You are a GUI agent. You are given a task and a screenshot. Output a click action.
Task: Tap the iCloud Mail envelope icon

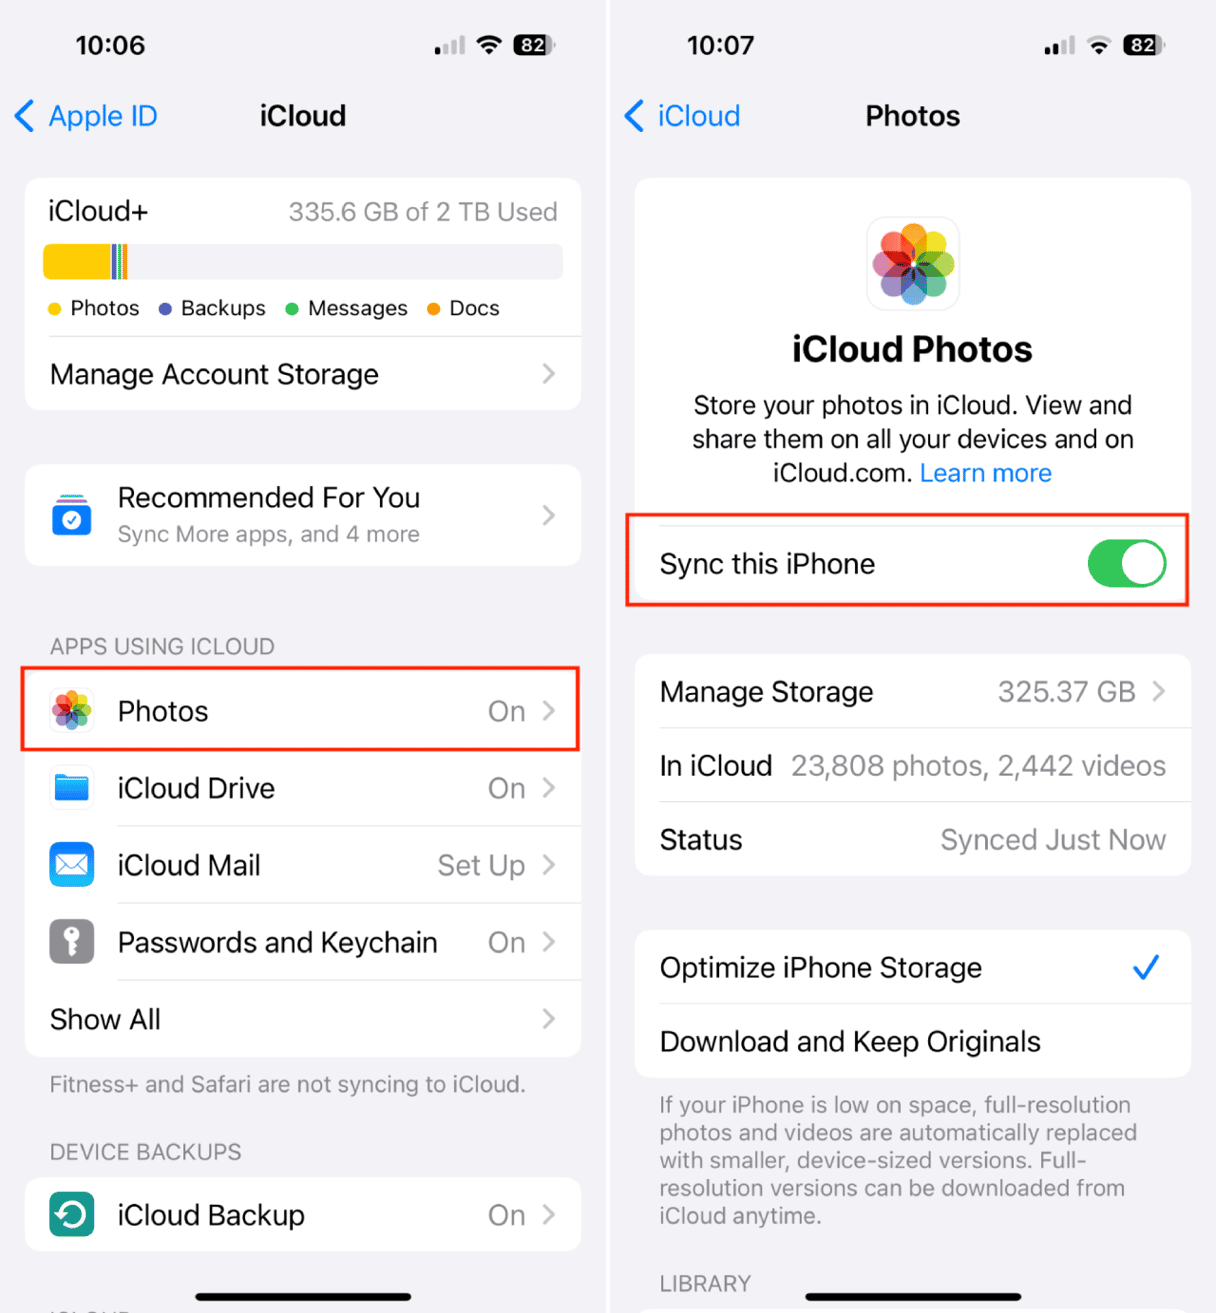pos(72,865)
